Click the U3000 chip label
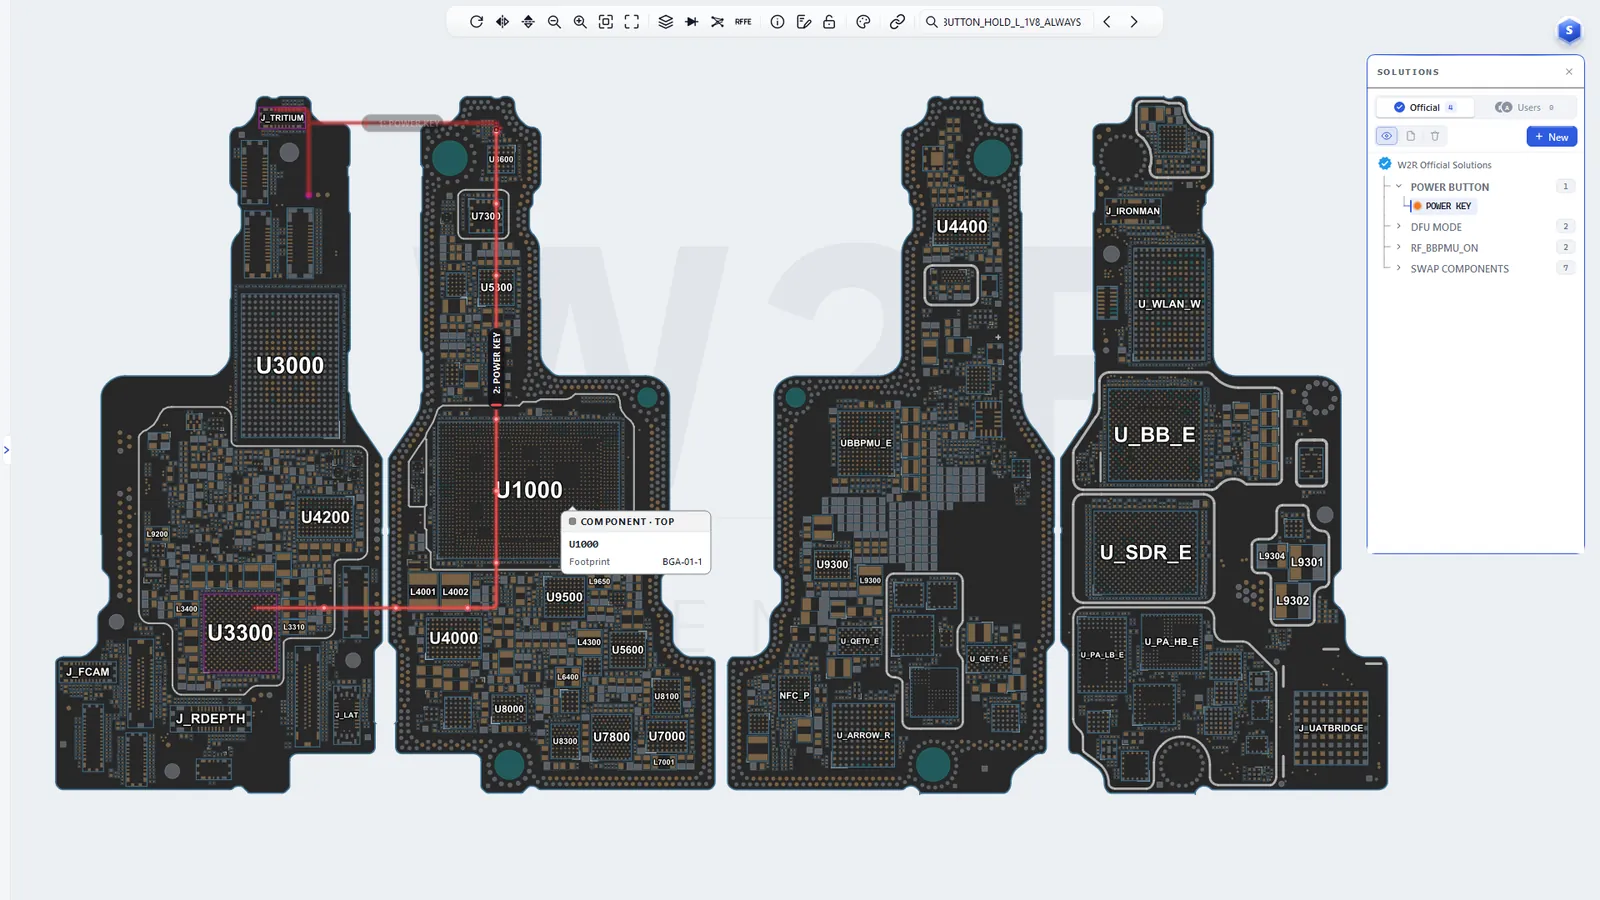The width and height of the screenshot is (1600, 900). (290, 365)
